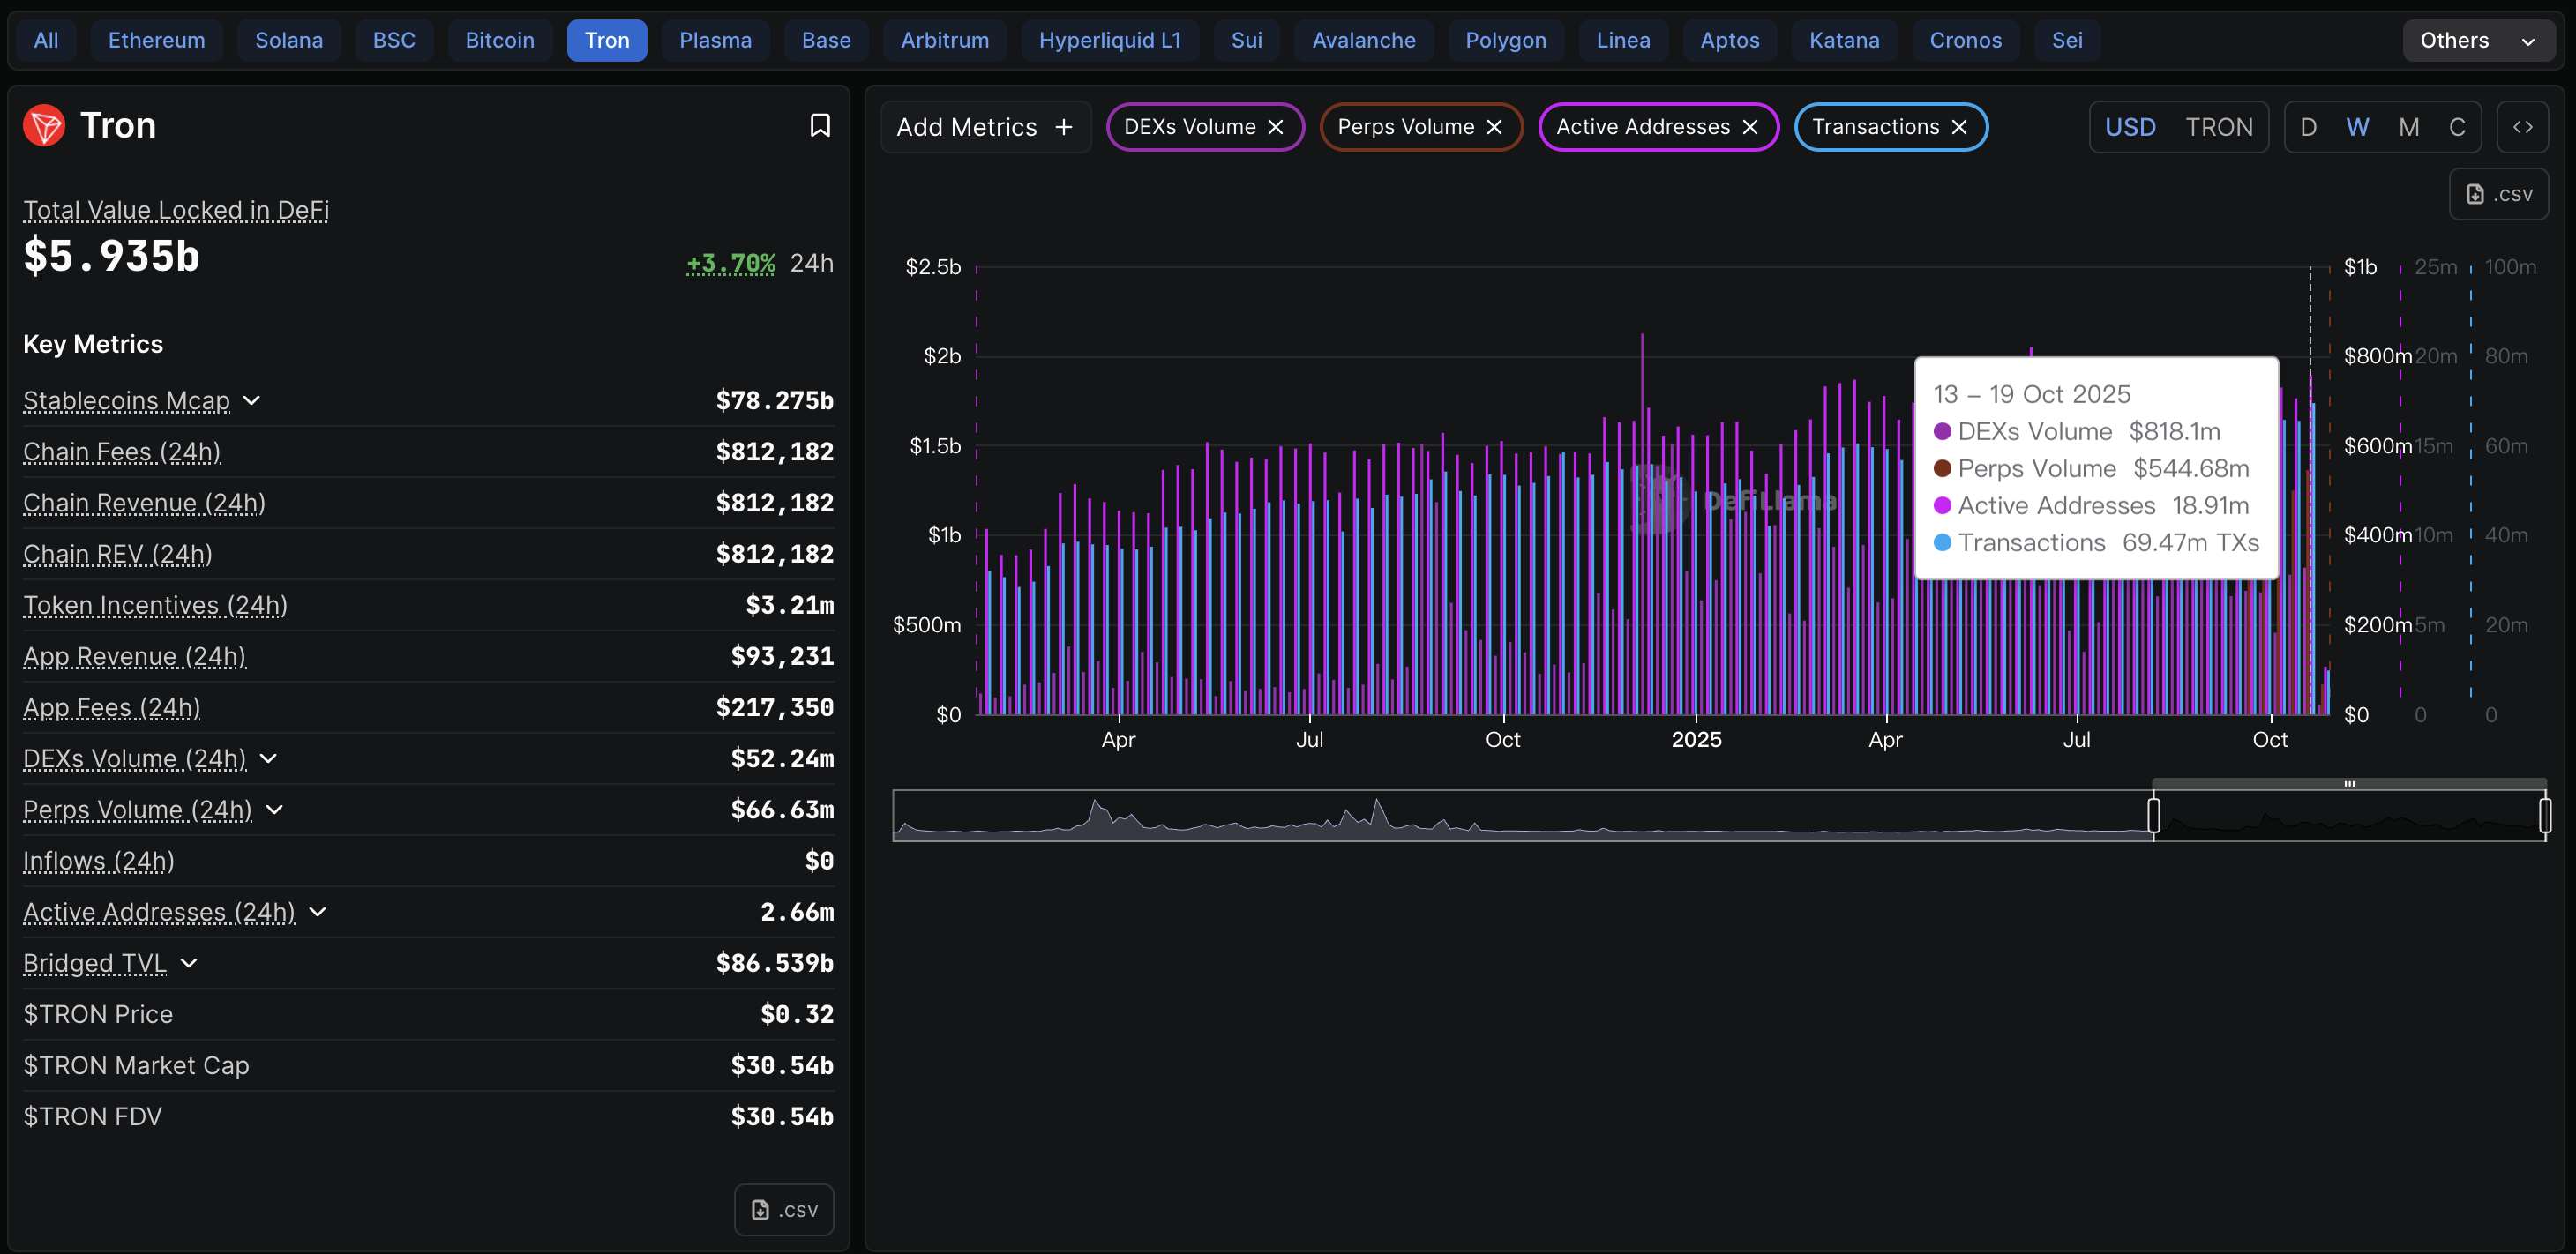Screen dimensions: 2576x1254
Task: Click Total Value Locked in DeFi label
Action: (176, 210)
